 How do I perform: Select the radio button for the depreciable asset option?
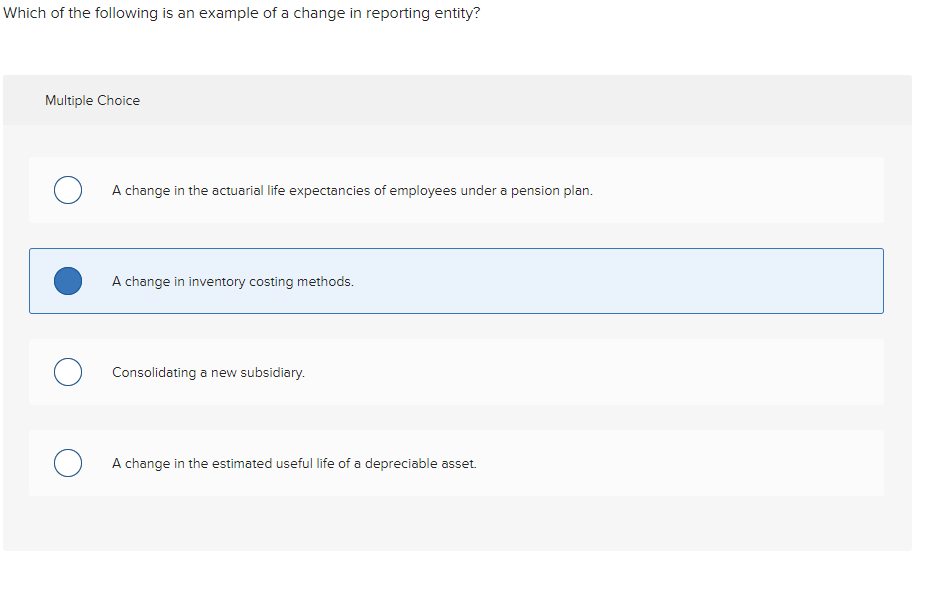click(67, 462)
